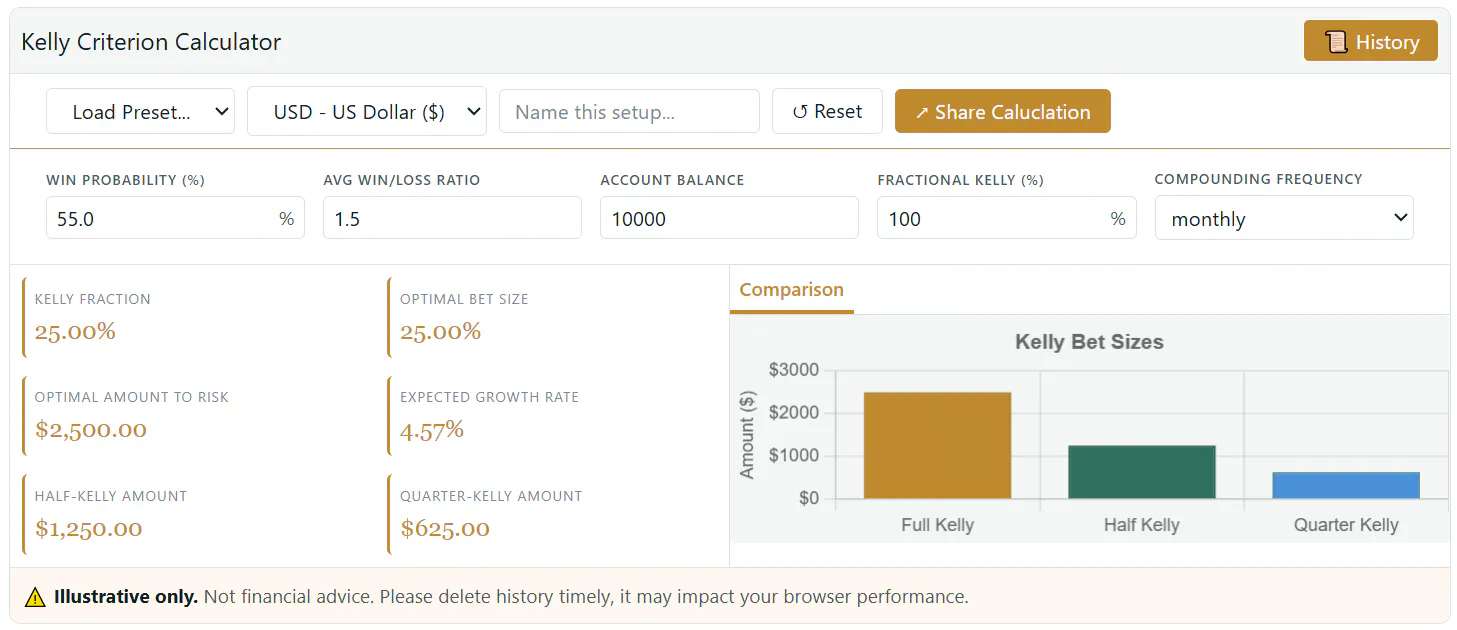Click the Full Kelly gold bar
This screenshot has height=630, width=1457.
[937, 445]
